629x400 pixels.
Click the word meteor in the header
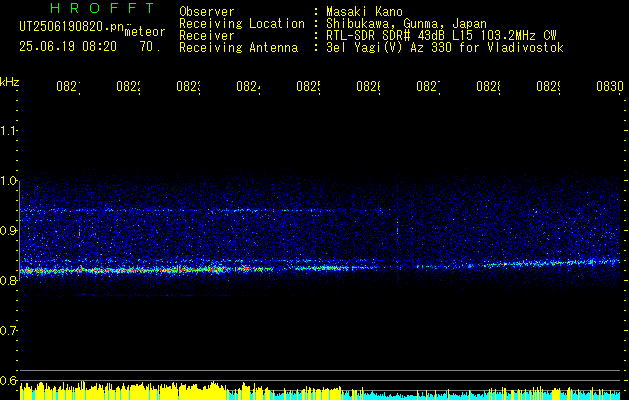145,32
